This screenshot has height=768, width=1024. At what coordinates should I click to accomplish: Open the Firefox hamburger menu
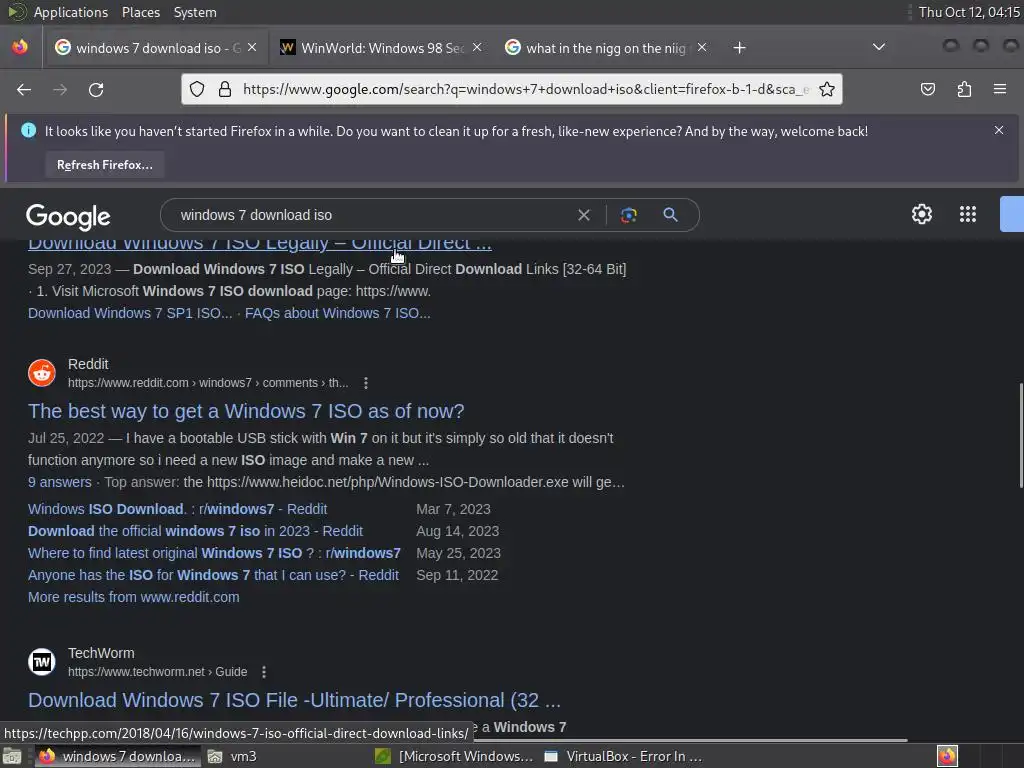pos(1000,89)
